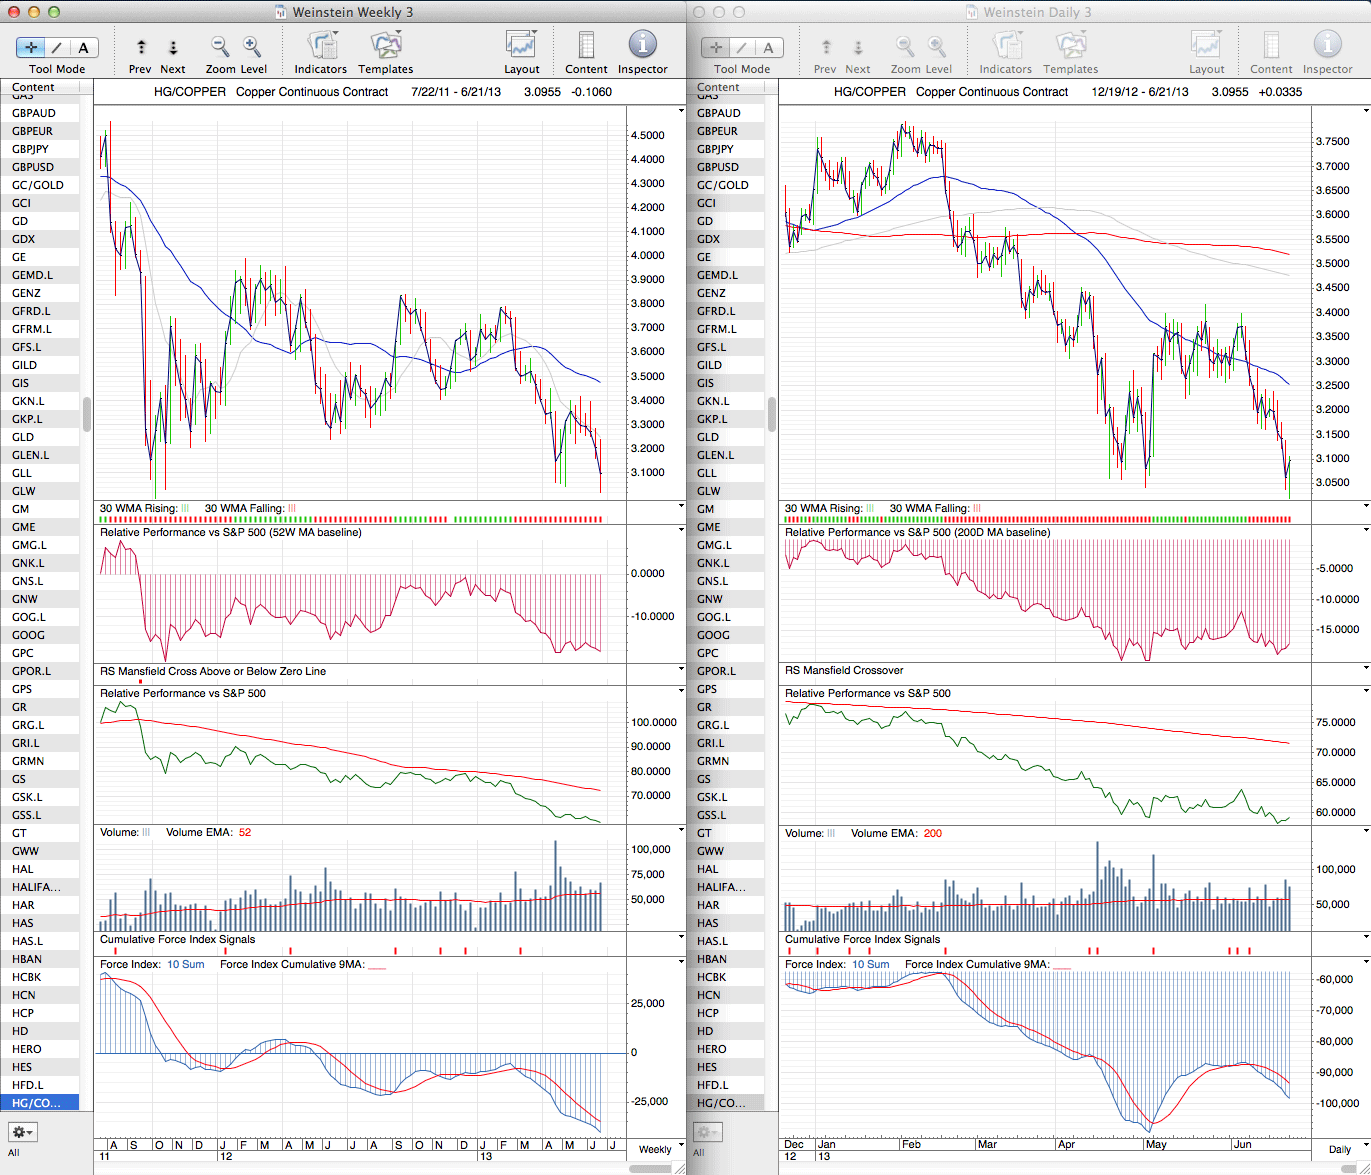
Task: Open Indicators in the Weekly window toolbar
Action: [321, 46]
